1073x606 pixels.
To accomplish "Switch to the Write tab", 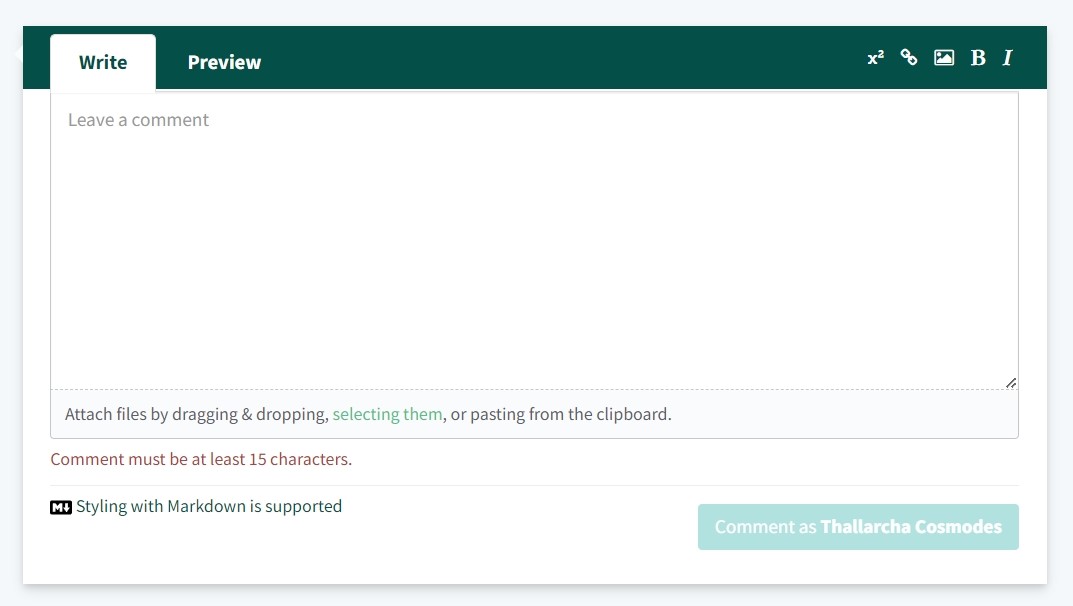I will 103,62.
